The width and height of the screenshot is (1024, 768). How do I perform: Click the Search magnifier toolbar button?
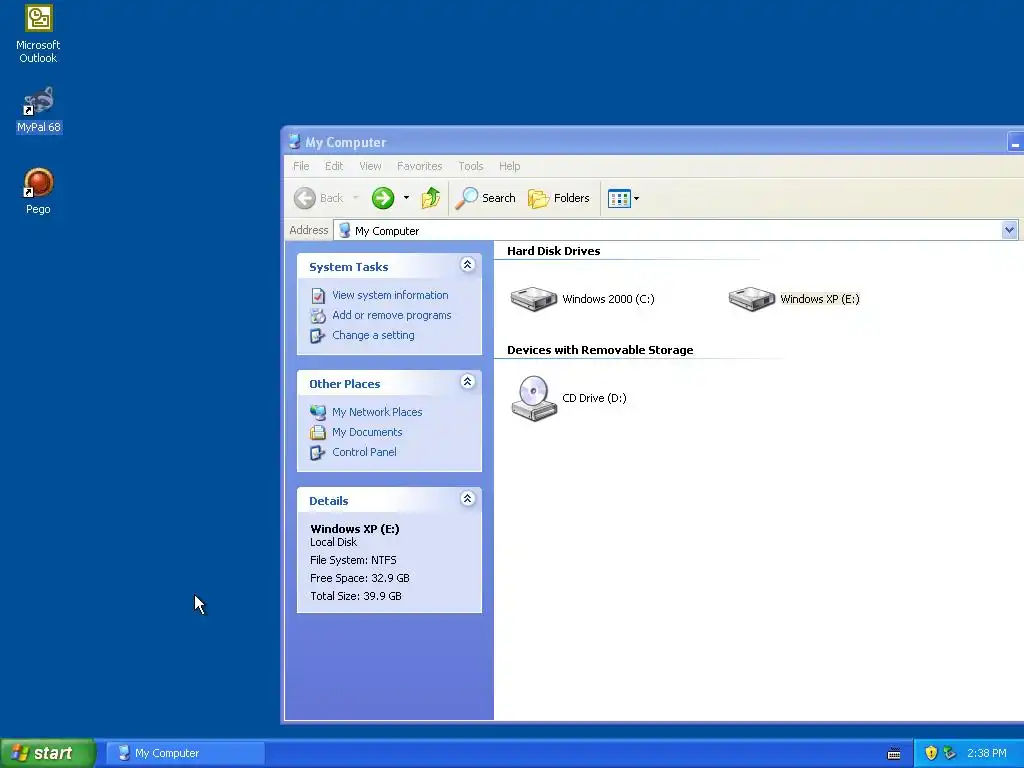(485, 198)
